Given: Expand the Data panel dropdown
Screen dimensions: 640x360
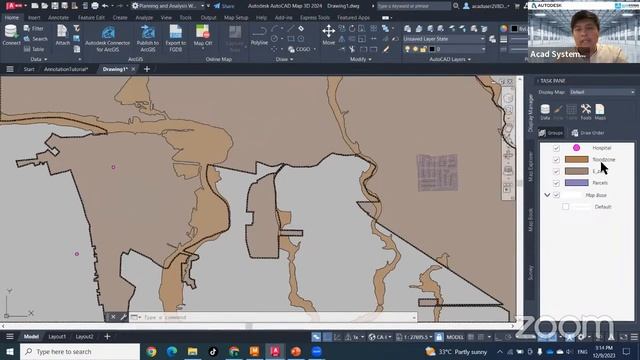Looking at the screenshot, I should tap(39, 59).
